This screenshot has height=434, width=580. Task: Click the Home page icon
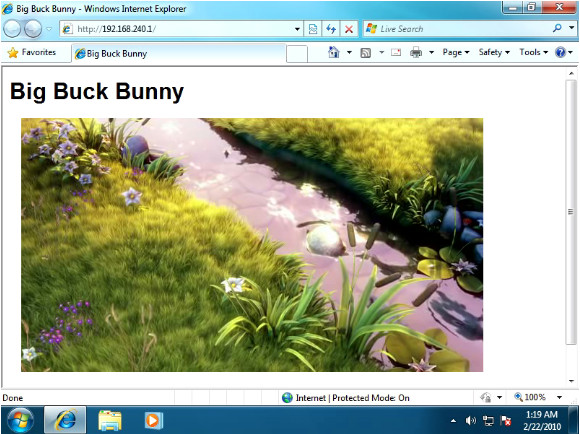coord(334,52)
